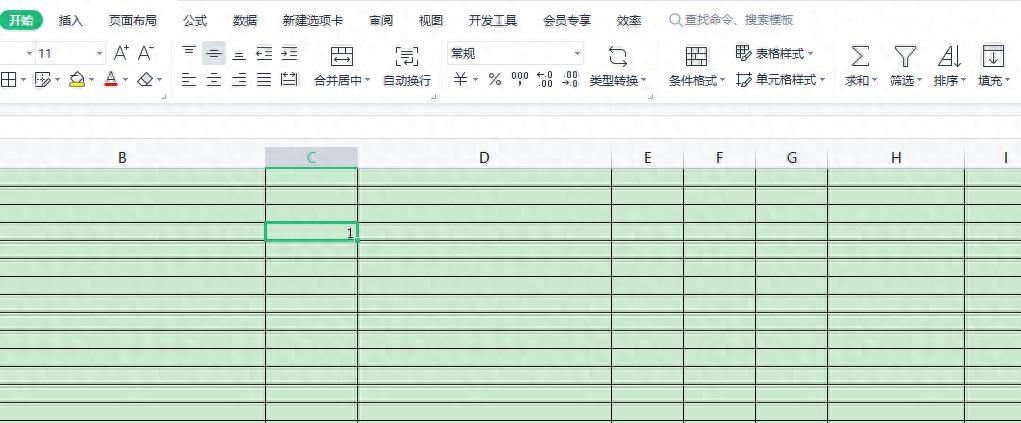This screenshot has width=1021, height=423.
Task: Click the draw border pencil icon
Action: click(42, 79)
